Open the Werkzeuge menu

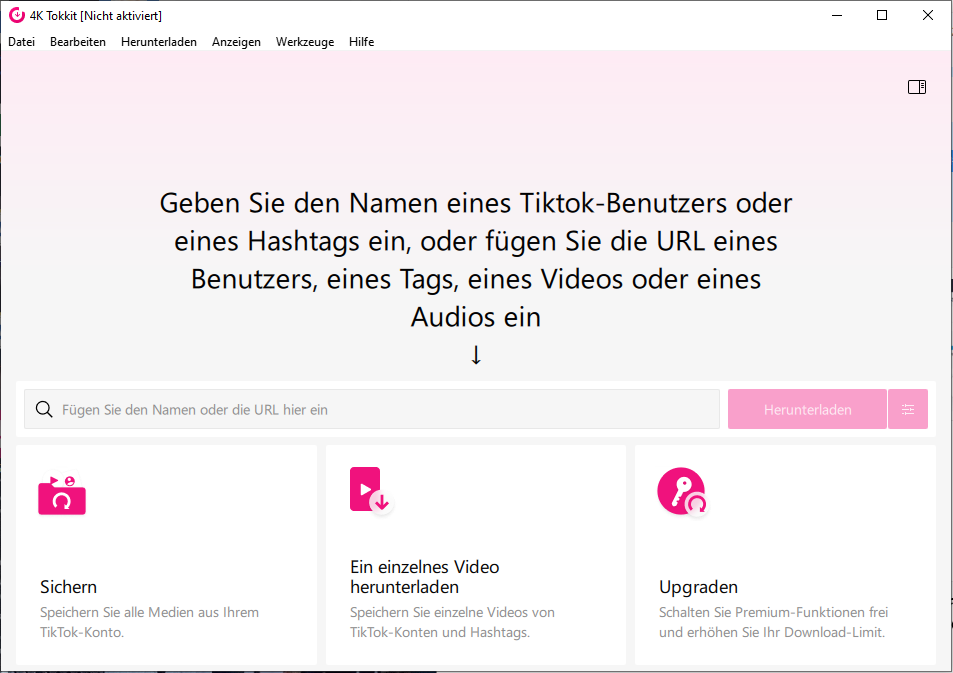[304, 42]
